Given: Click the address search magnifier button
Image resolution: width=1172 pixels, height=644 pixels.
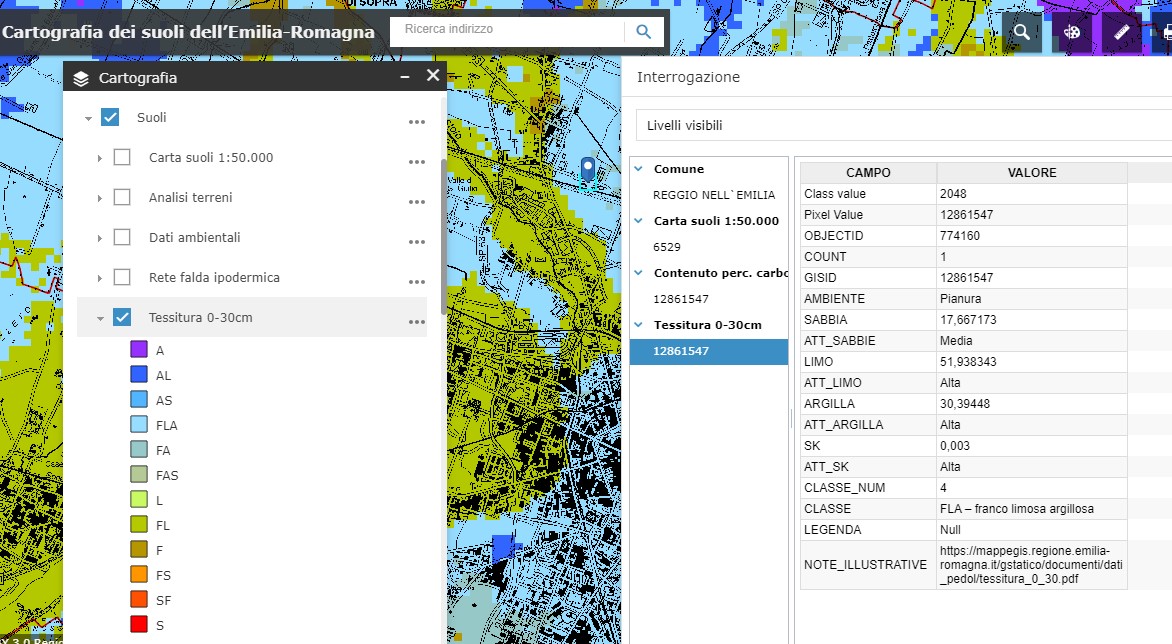Looking at the screenshot, I should tap(645, 32).
